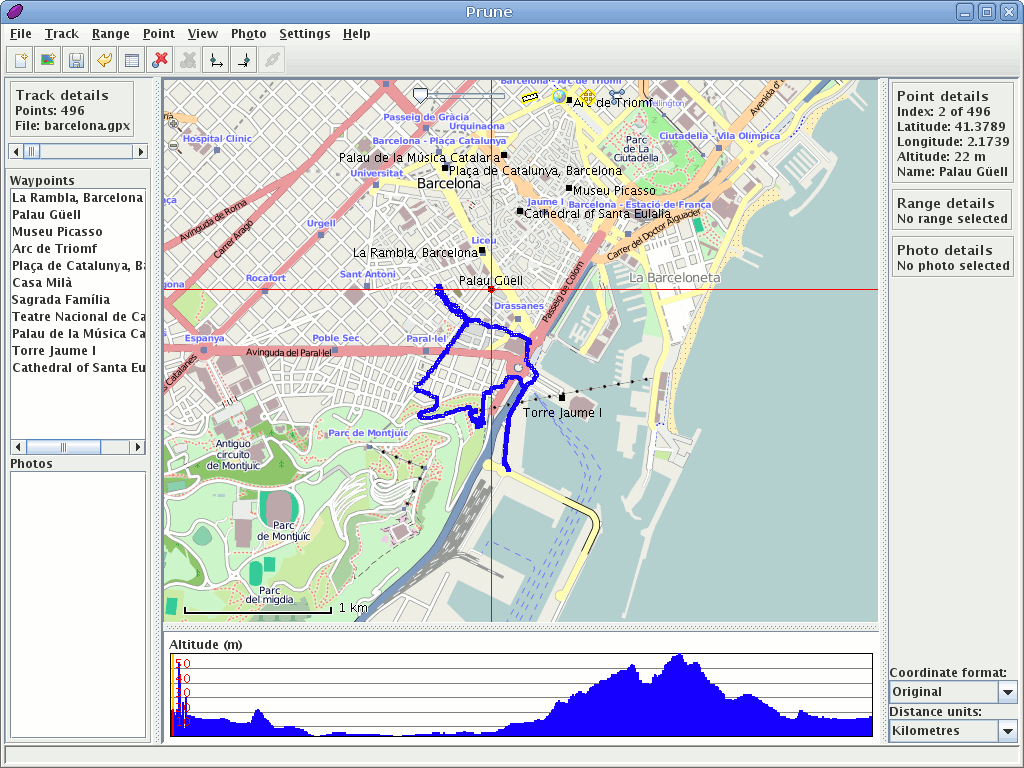The width and height of the screenshot is (1024, 768).
Task: Select waypoint Palau de la Música in the list
Action: (x=78, y=334)
